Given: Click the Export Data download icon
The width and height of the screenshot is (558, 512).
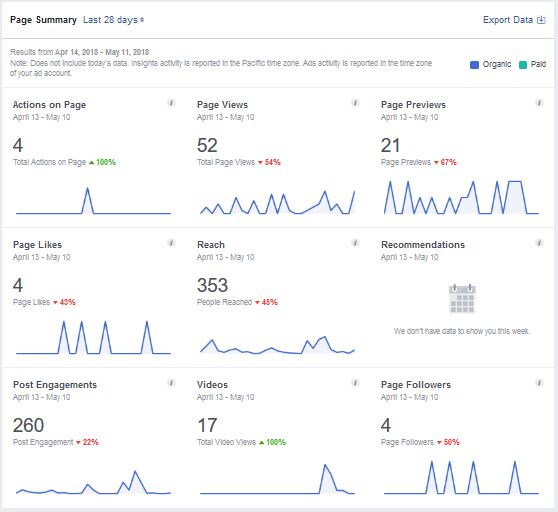Looking at the screenshot, I should click(541, 20).
